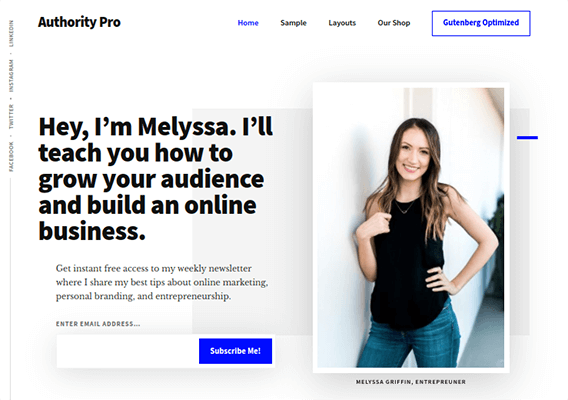Click the Authority Pro site title
The height and width of the screenshot is (400, 568).
click(x=79, y=22)
